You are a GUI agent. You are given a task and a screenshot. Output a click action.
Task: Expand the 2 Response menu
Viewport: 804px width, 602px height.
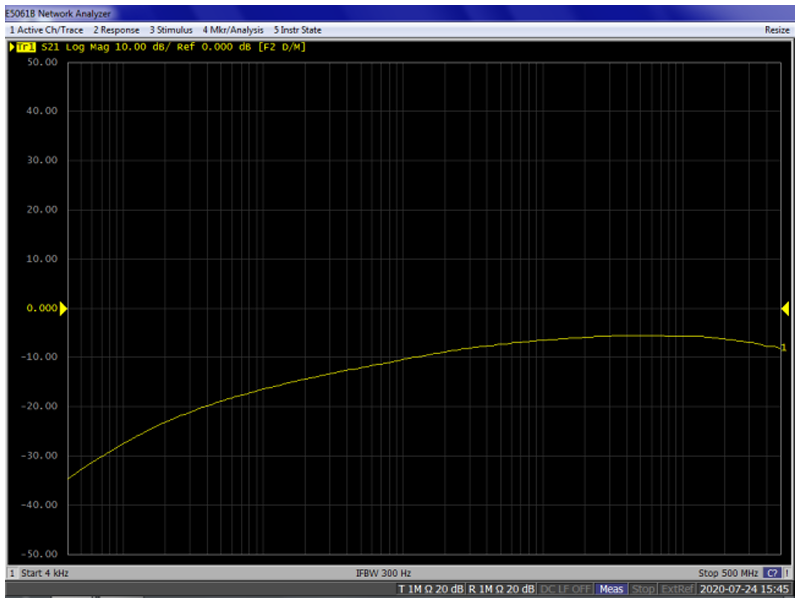click(116, 30)
